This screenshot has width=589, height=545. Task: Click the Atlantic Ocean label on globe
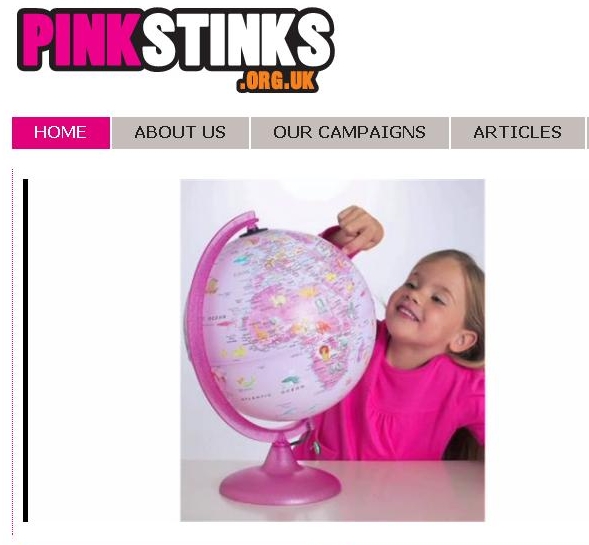pyautogui.click(x=272, y=393)
